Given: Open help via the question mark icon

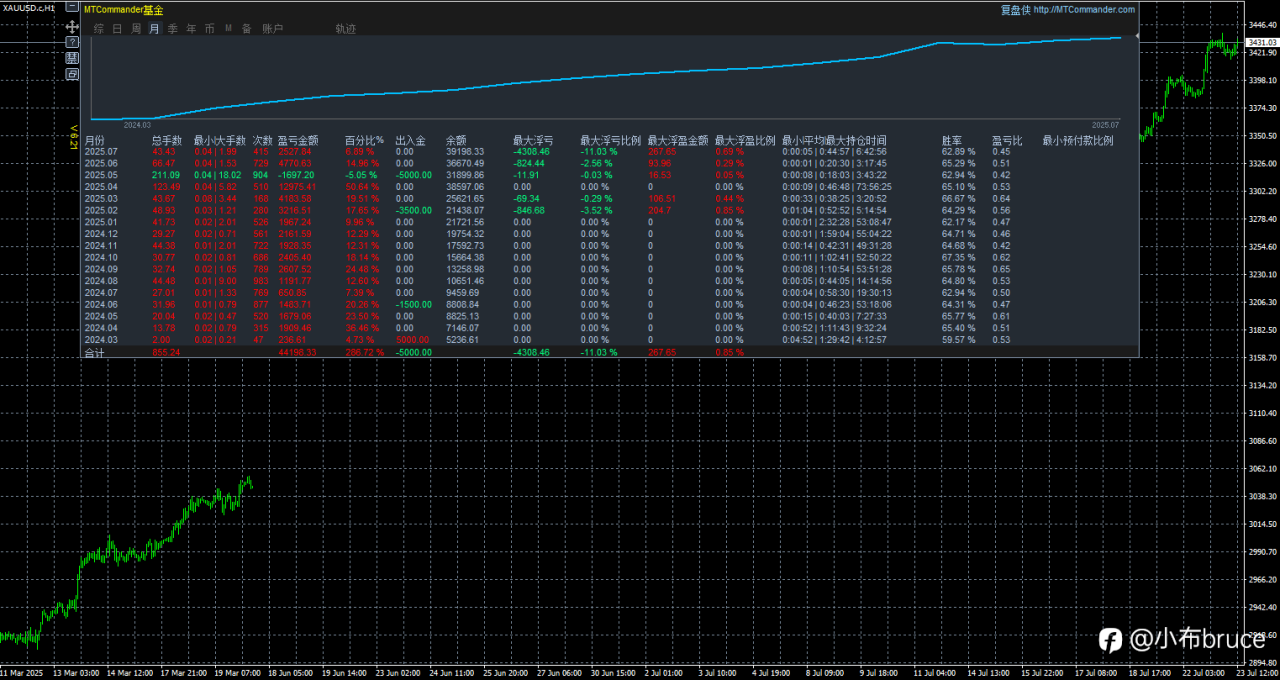Looking at the screenshot, I should click(x=72, y=42).
